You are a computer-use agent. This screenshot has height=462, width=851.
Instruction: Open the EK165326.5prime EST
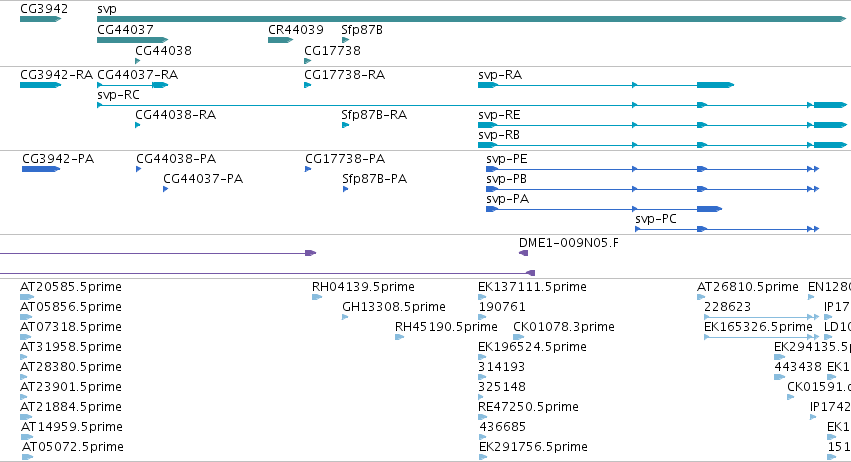click(761, 337)
